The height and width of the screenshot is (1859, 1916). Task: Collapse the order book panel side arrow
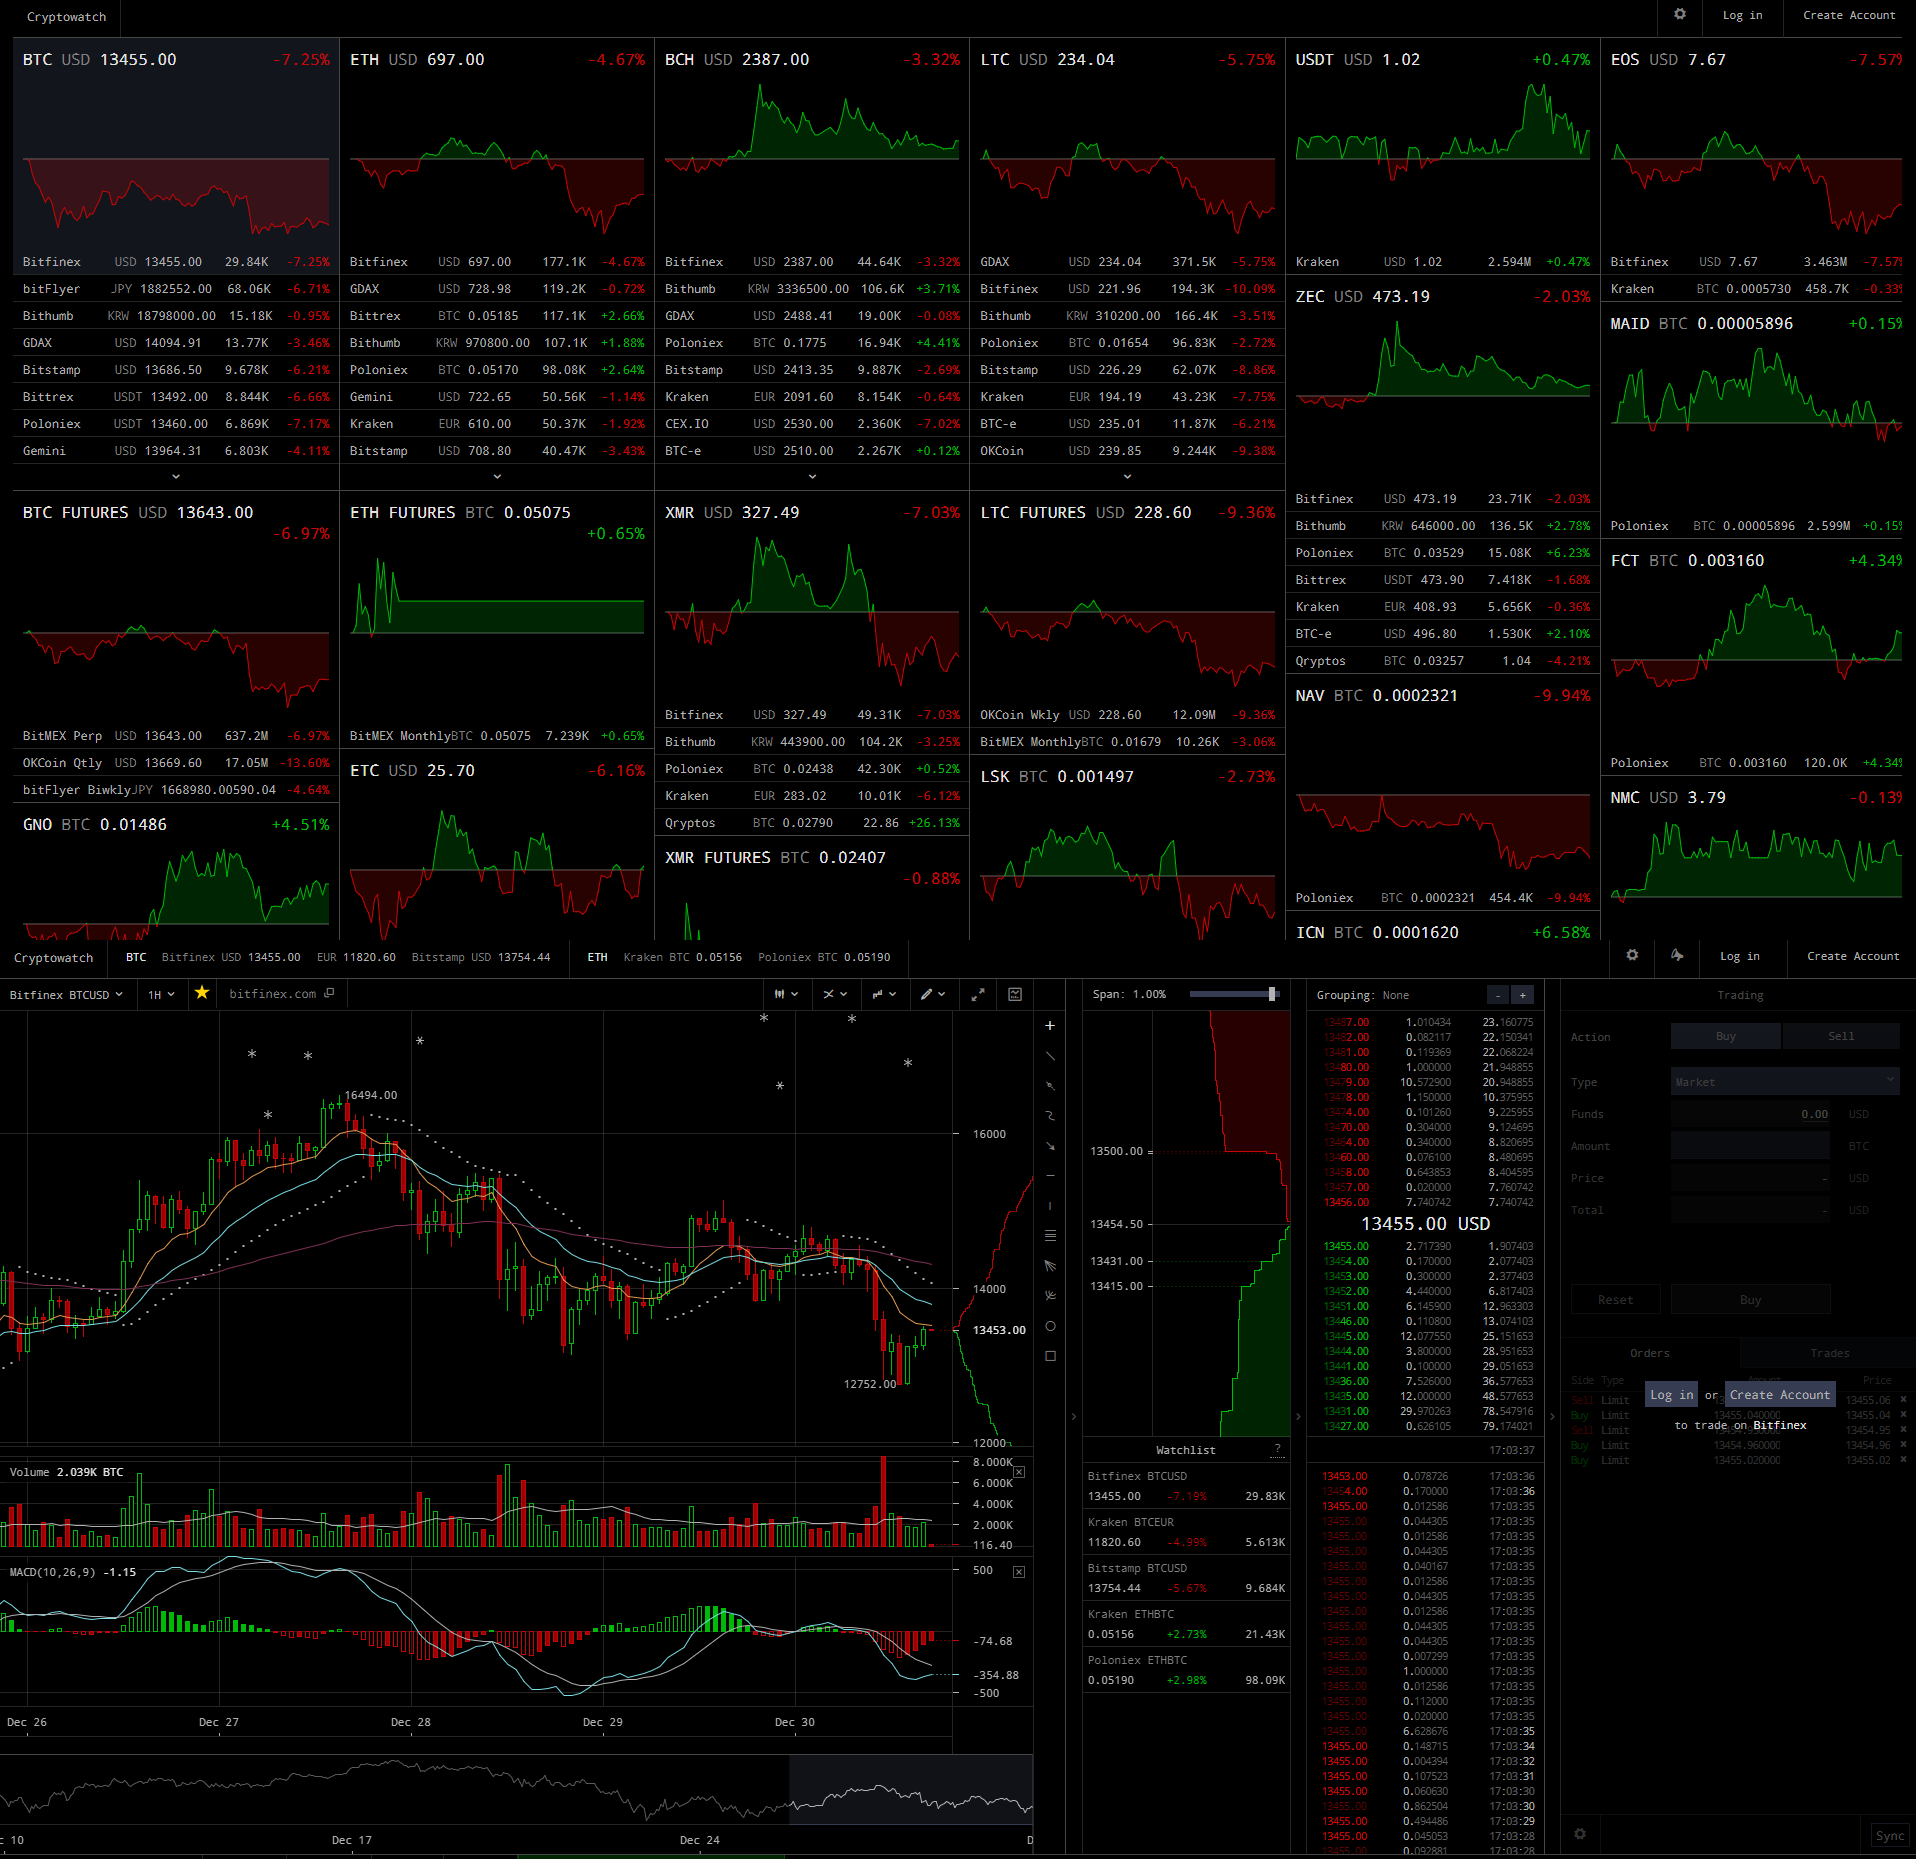point(1552,1416)
